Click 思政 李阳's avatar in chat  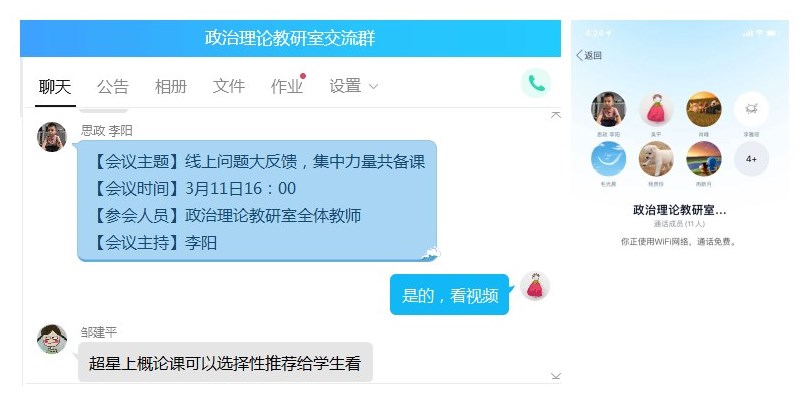click(52, 137)
